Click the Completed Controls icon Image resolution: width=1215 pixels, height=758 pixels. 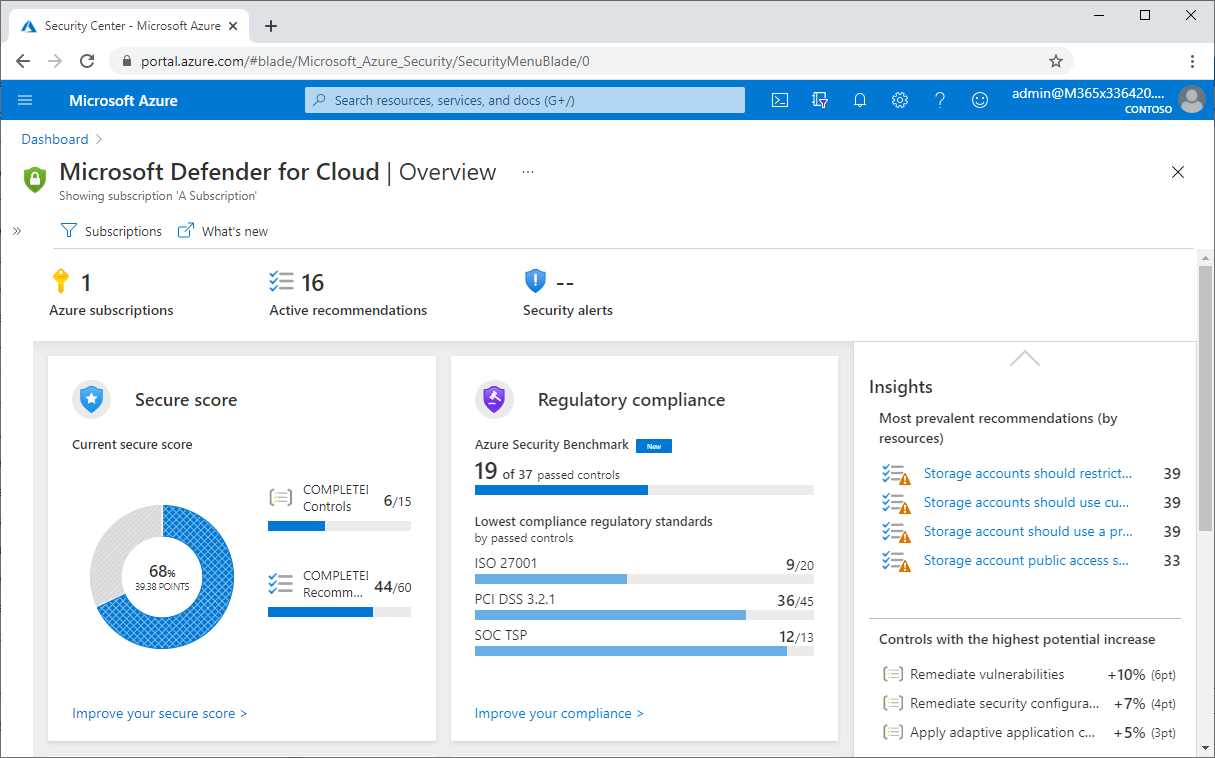pos(281,497)
